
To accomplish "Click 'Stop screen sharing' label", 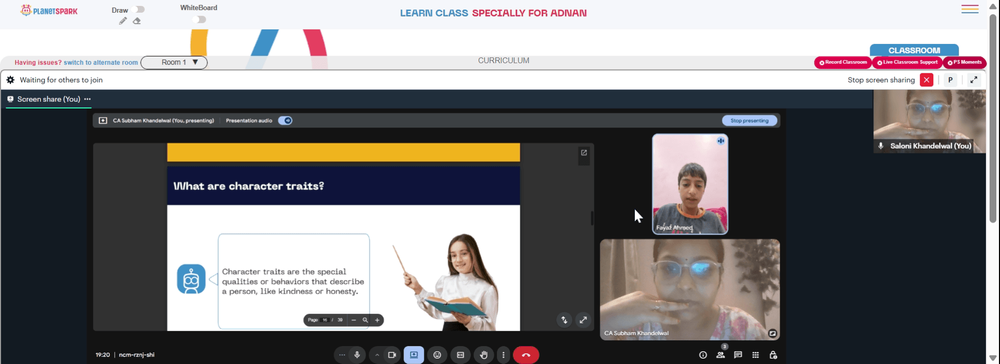I will pos(881,80).
